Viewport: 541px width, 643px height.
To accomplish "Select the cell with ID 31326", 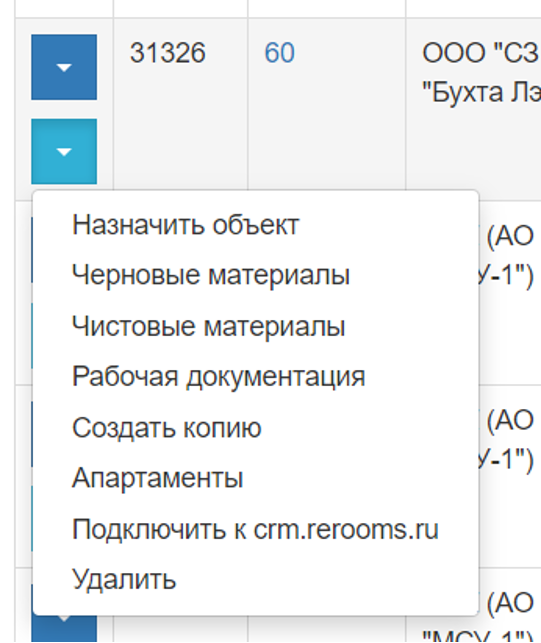I will click(x=180, y=109).
